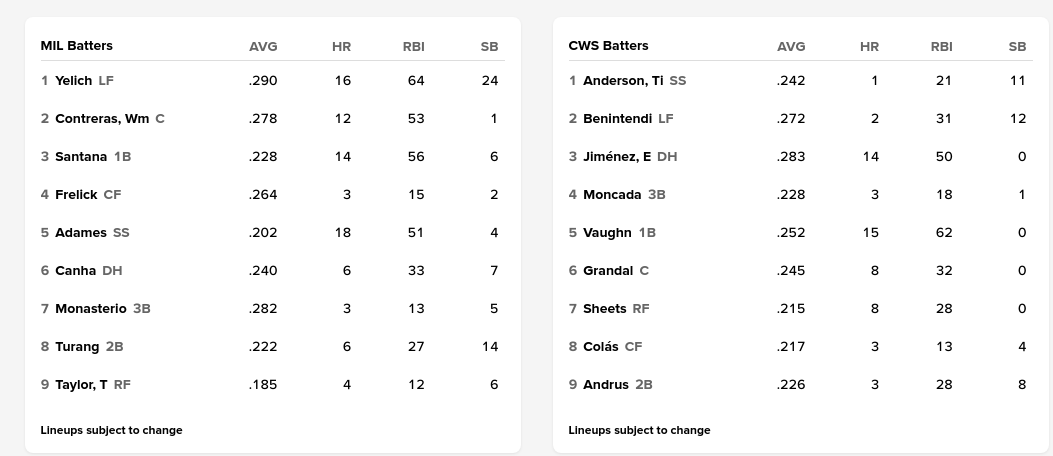Open Grandal's player profile
Screen dimensions: 1053x456
[608, 271]
